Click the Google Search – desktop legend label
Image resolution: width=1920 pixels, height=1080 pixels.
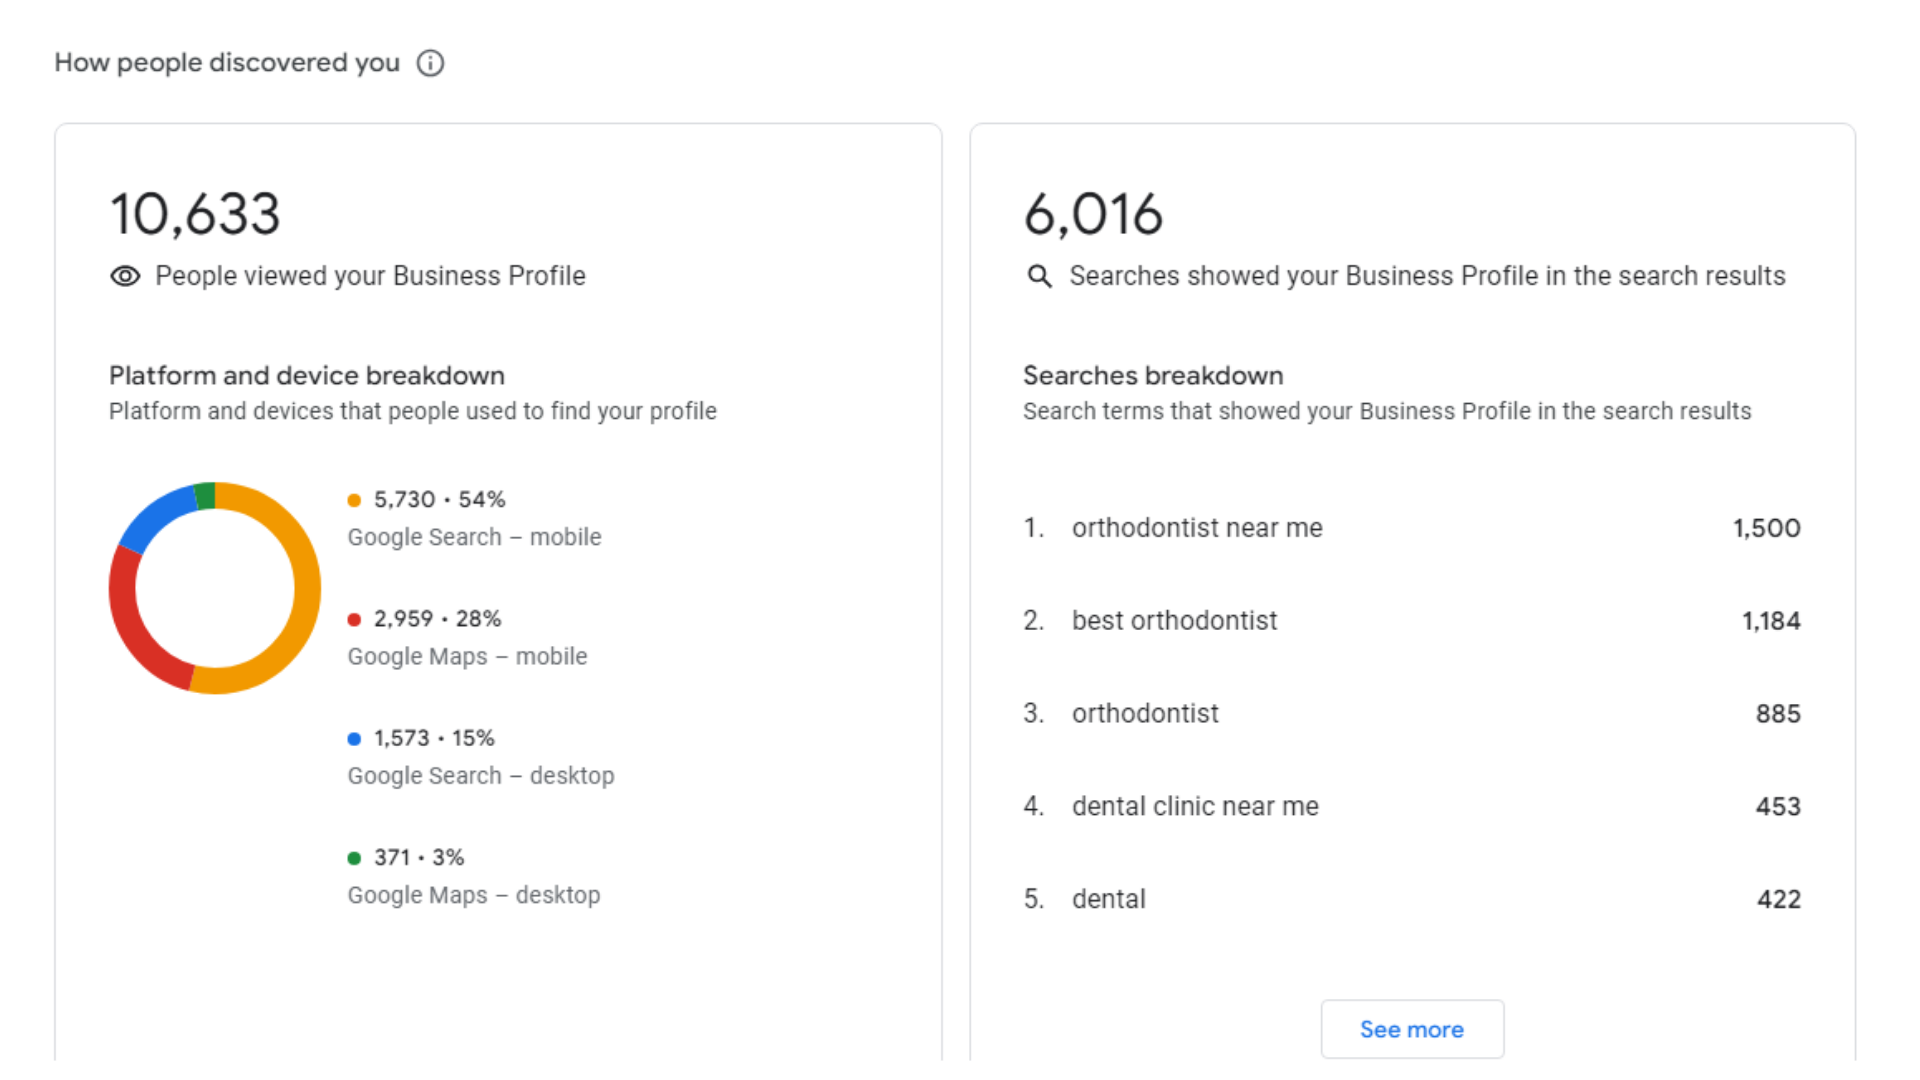(x=481, y=776)
